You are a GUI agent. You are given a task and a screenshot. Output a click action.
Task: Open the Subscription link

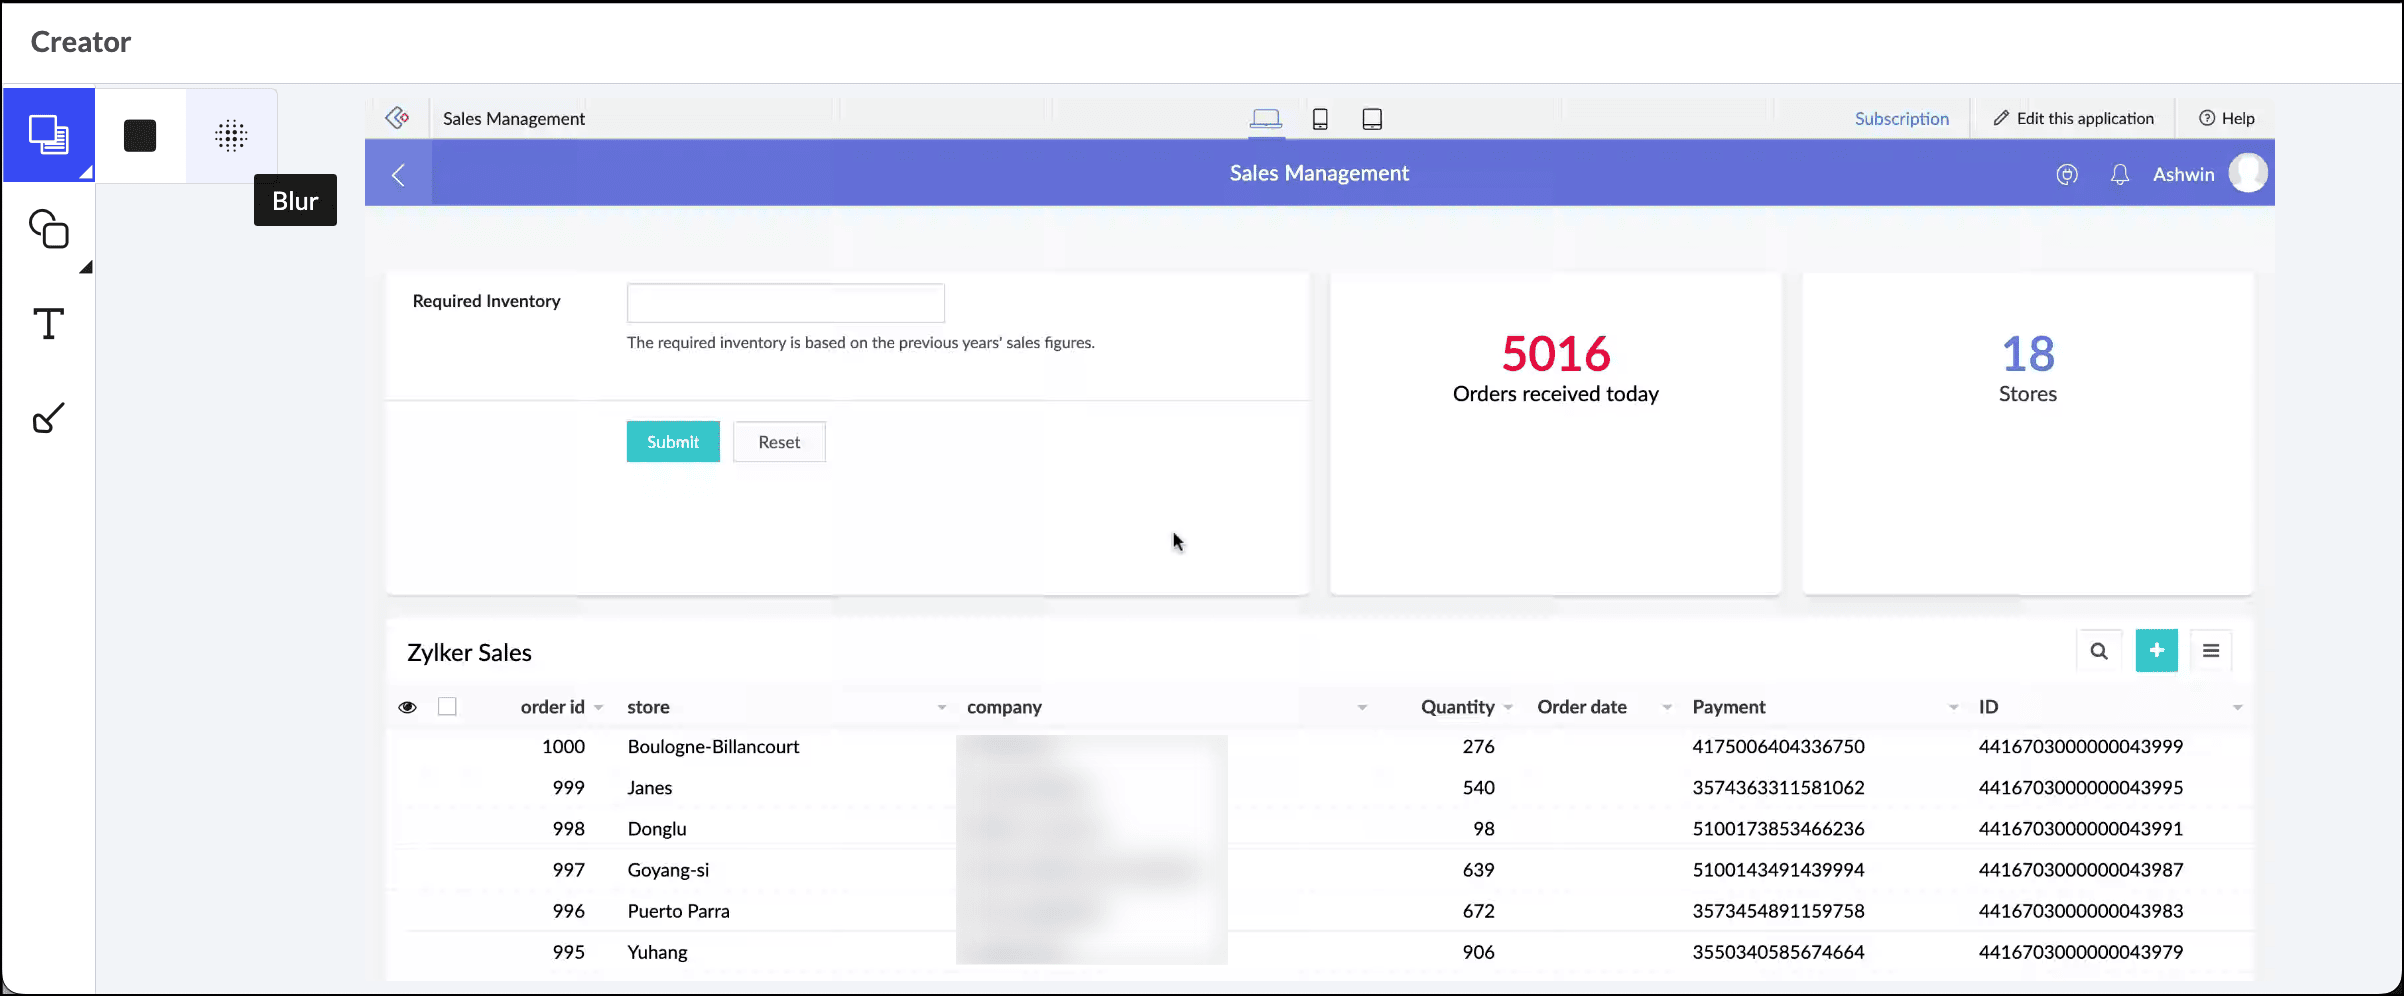(1901, 119)
